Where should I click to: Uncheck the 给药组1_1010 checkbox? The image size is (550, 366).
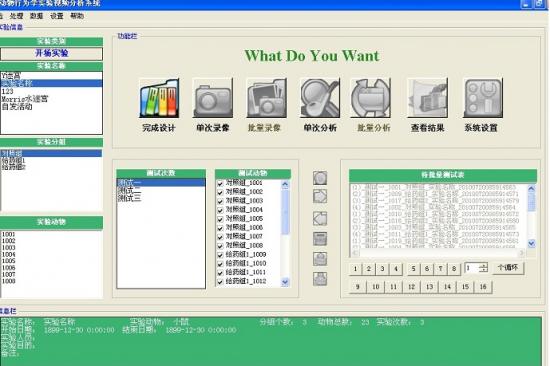click(x=220, y=264)
